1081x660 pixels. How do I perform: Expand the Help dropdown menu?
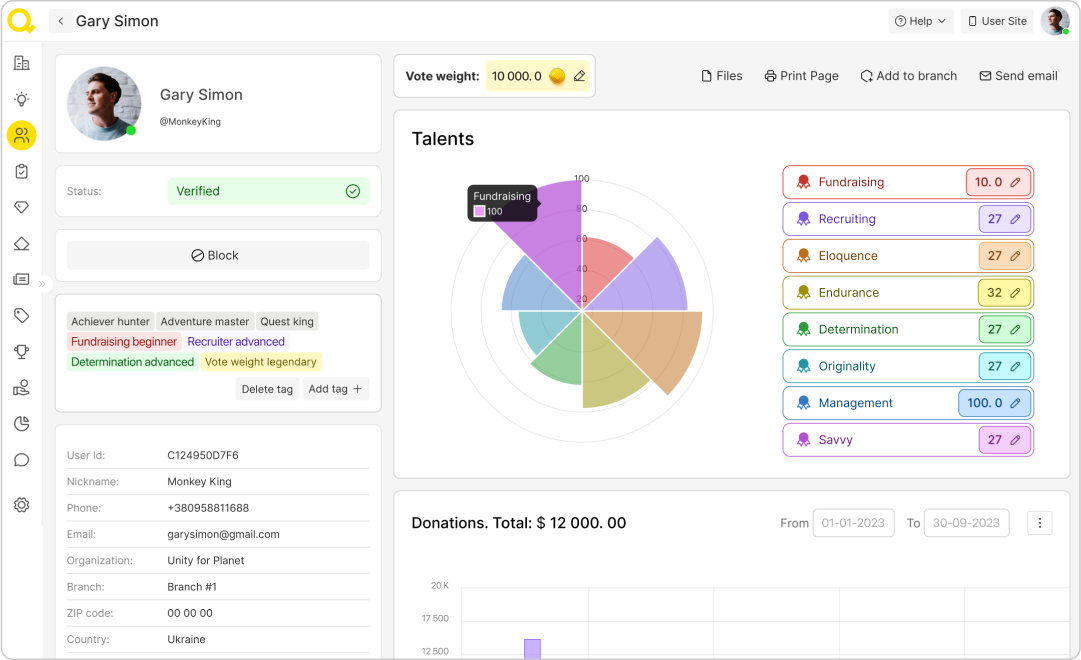click(x=920, y=21)
